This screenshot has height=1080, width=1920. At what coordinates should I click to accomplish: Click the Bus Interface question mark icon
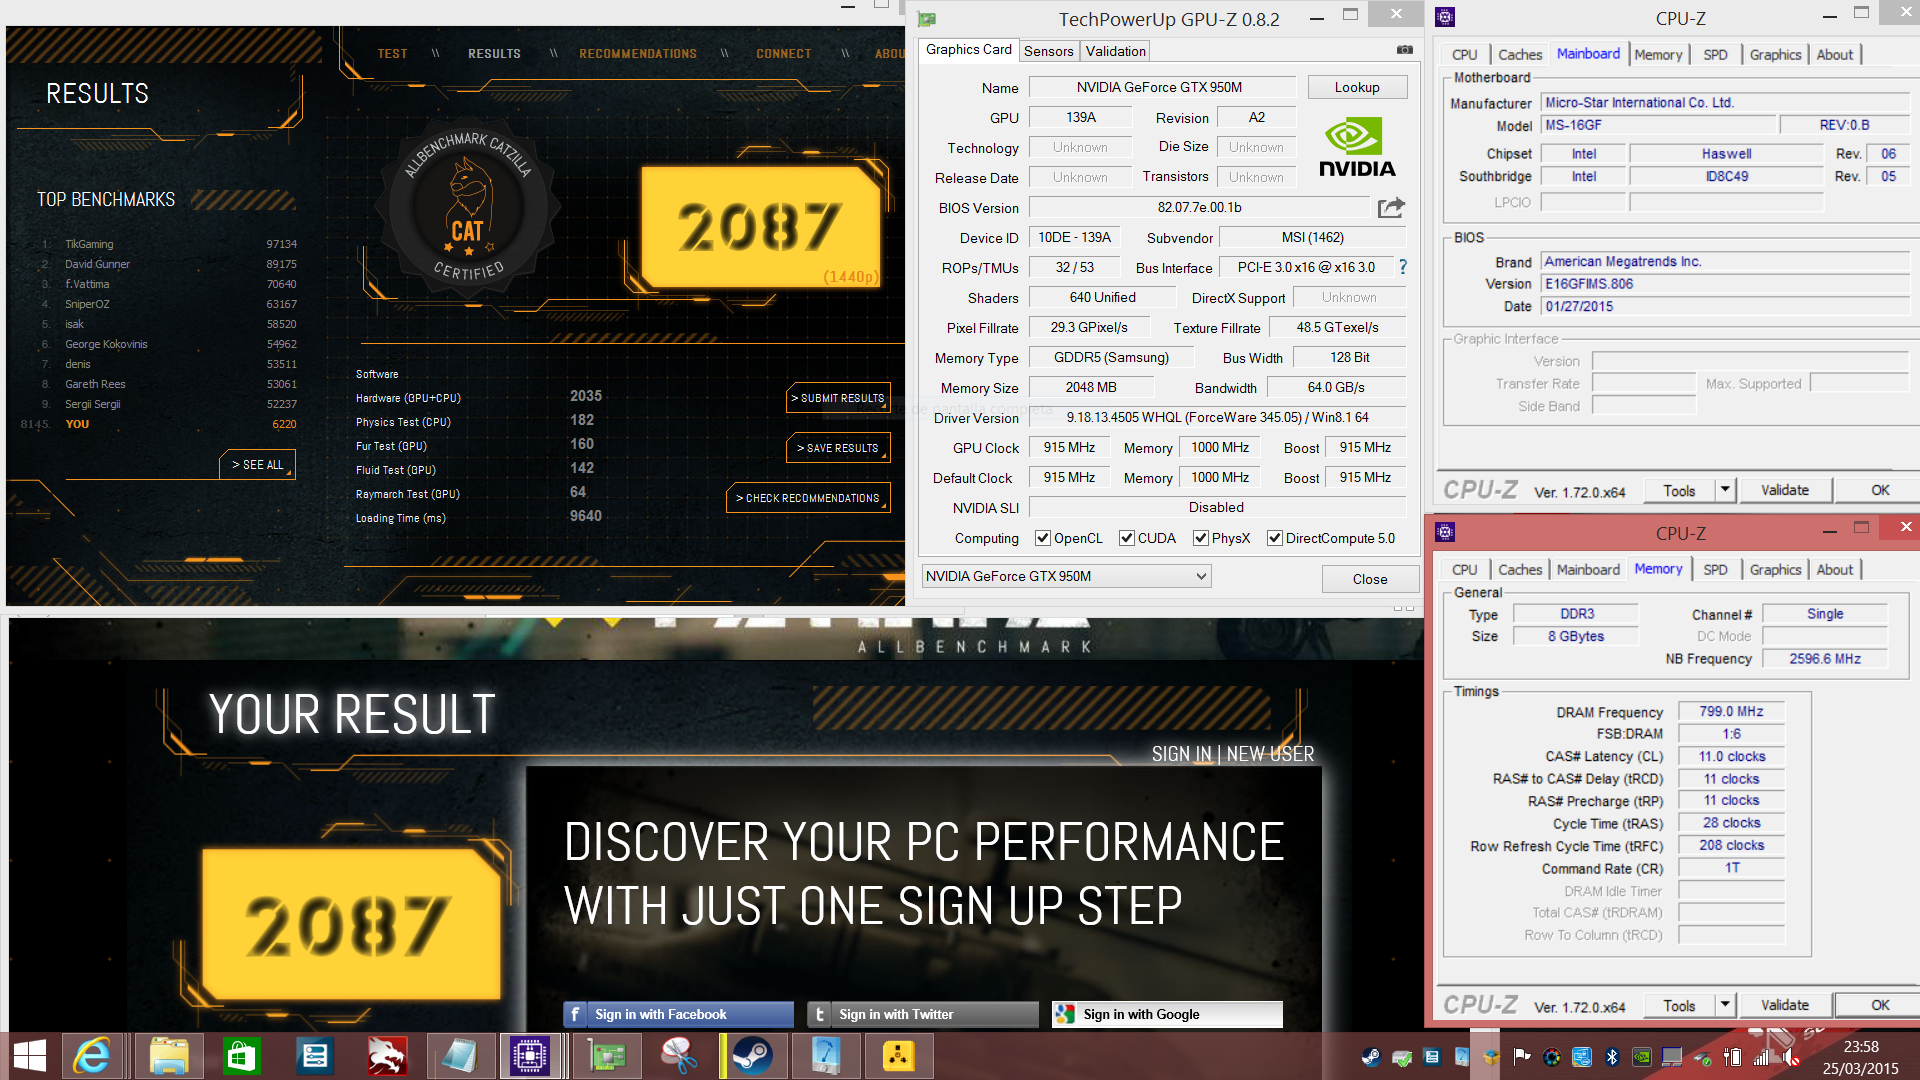click(x=1403, y=267)
